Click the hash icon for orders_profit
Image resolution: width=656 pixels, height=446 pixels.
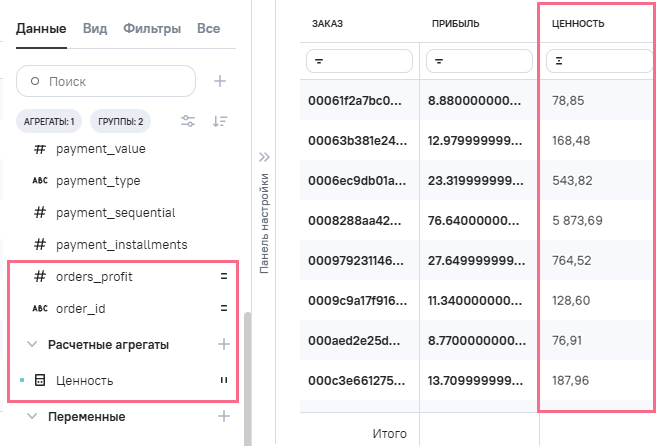40,277
